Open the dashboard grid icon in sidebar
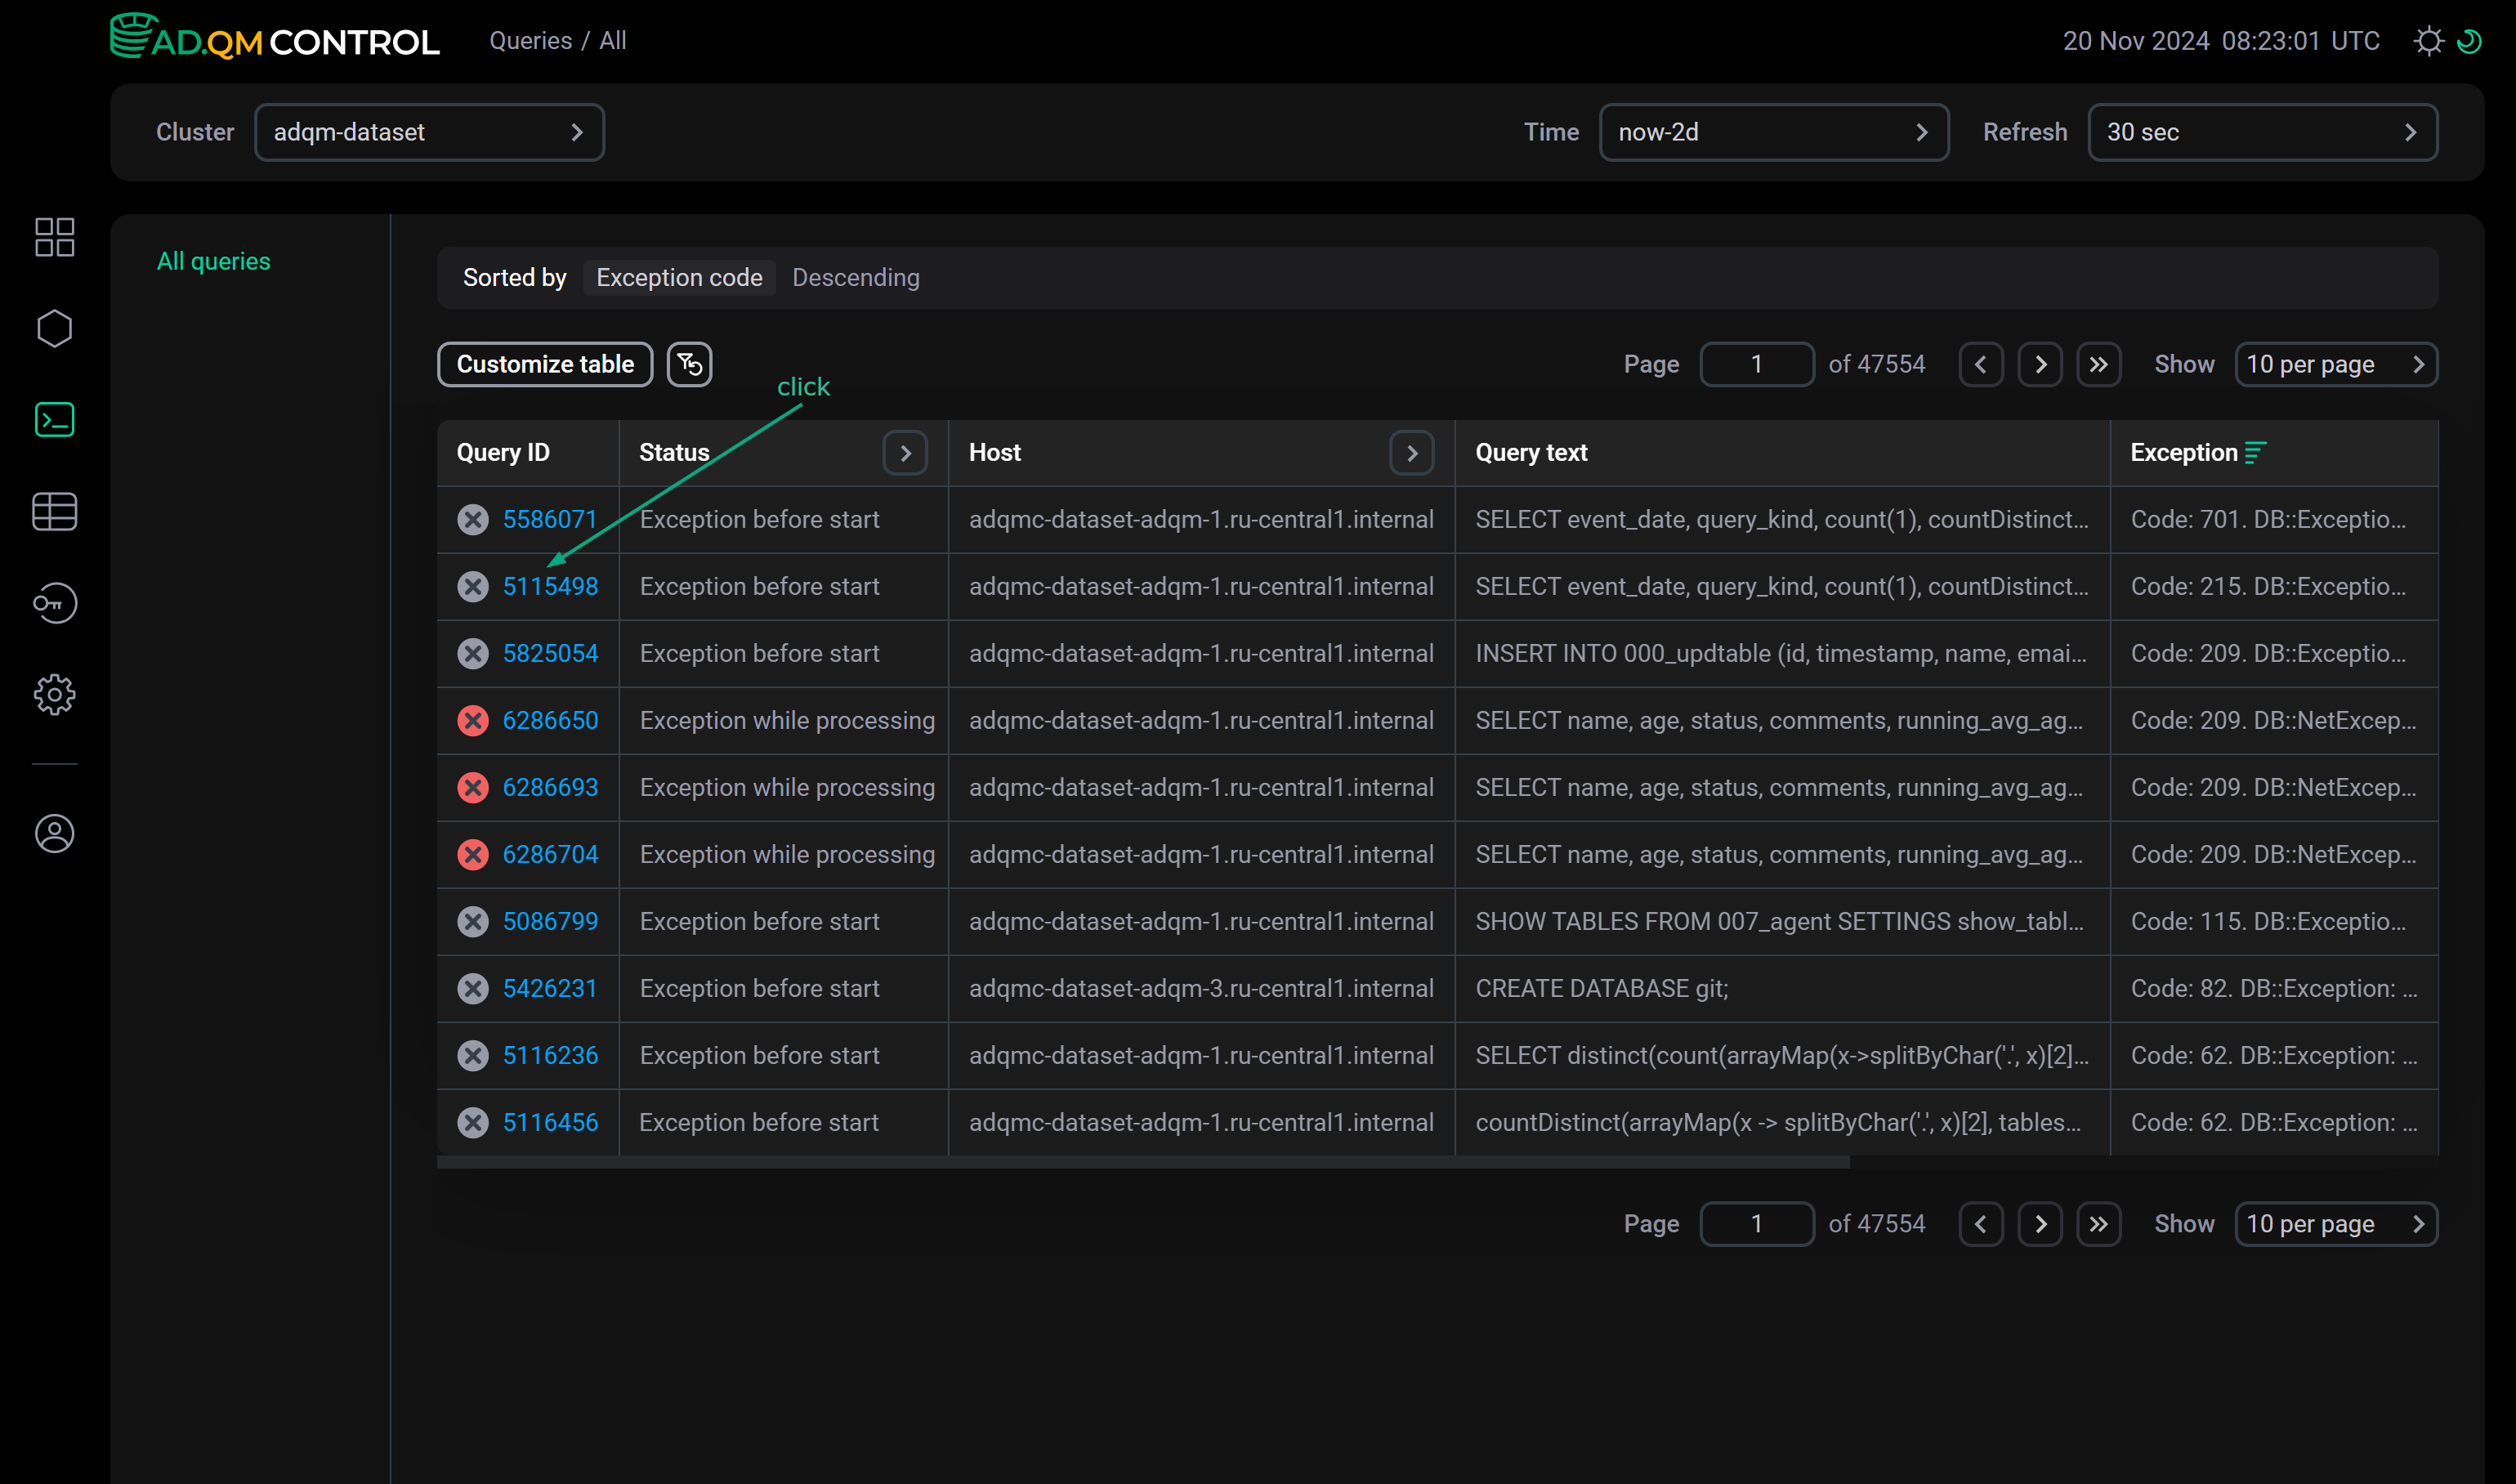2516x1484 pixels. pos(54,237)
